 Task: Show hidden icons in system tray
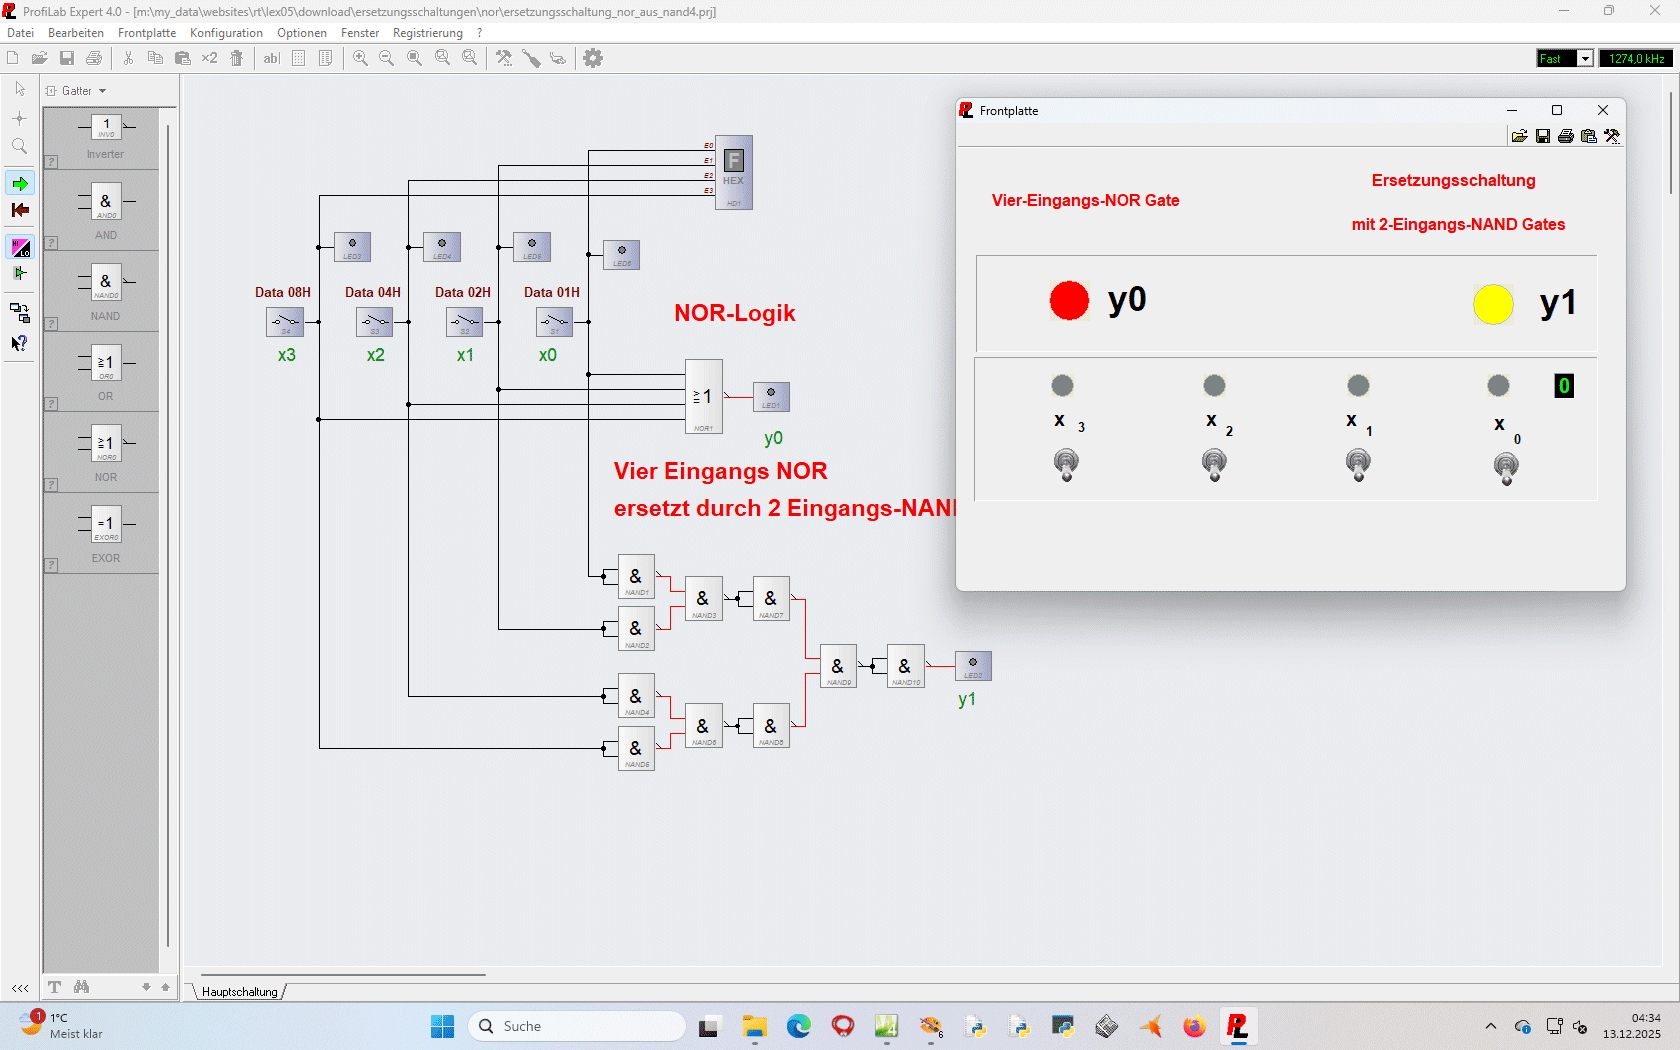[x=1491, y=1026]
